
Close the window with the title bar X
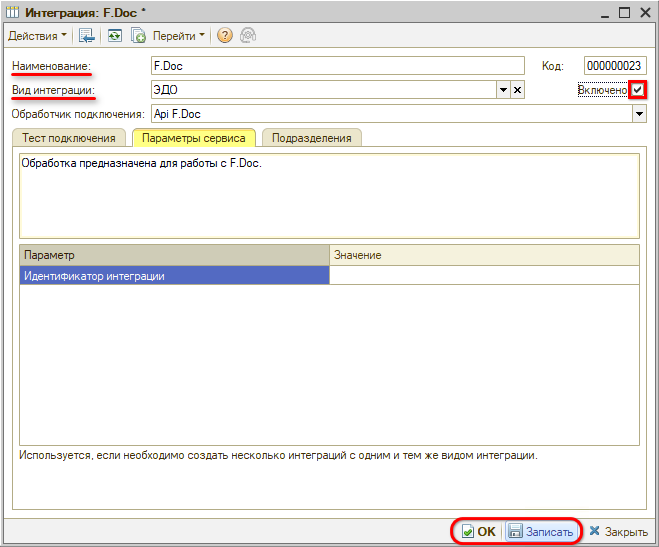coord(645,13)
